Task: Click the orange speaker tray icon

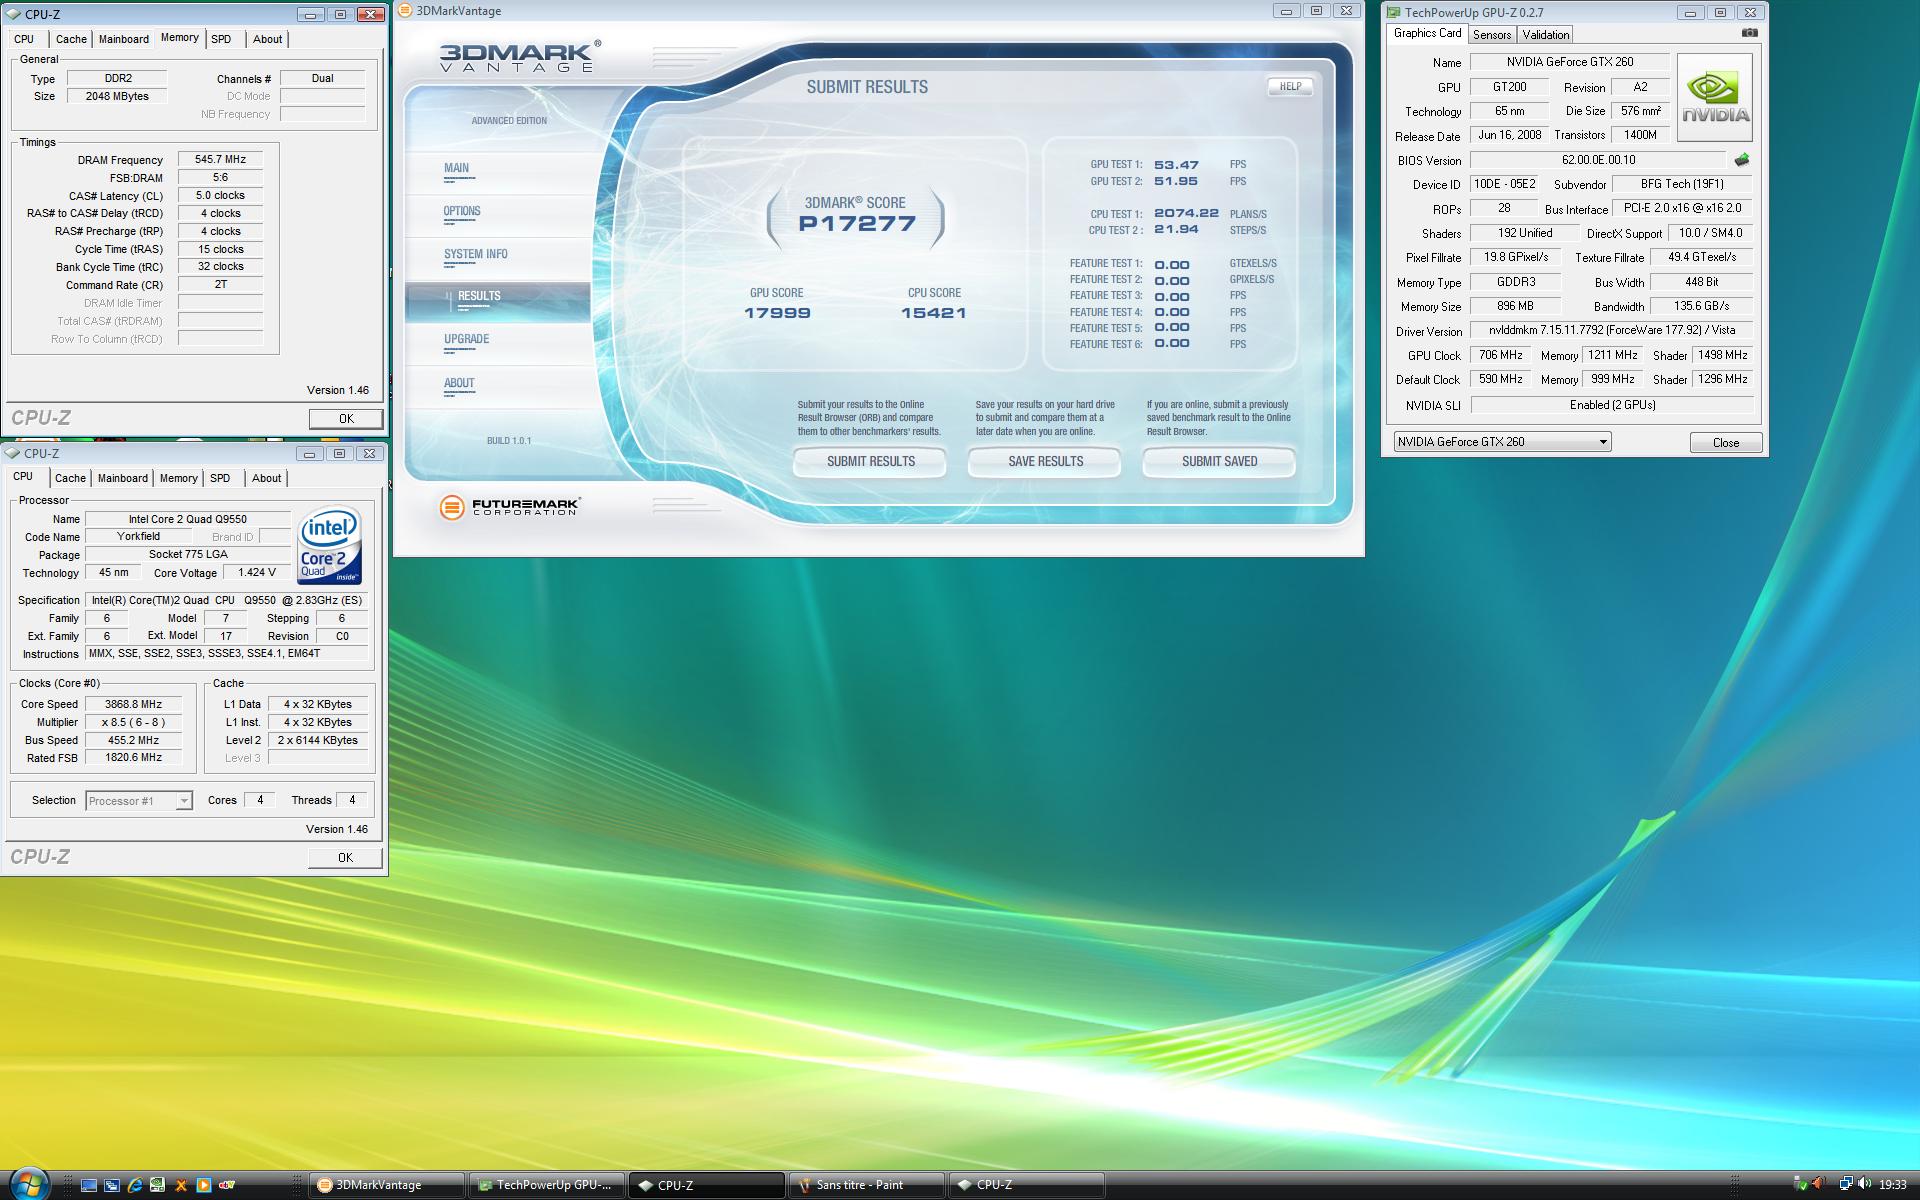Action: click(x=1819, y=1185)
